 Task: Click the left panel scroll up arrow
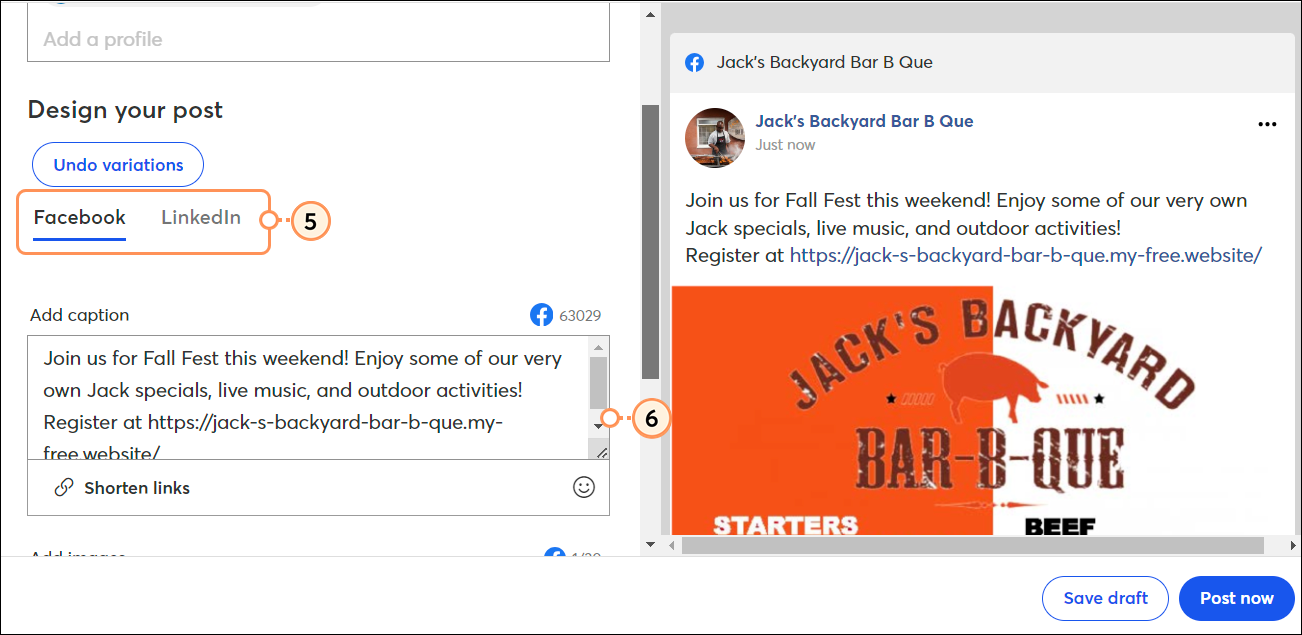pyautogui.click(x=650, y=14)
